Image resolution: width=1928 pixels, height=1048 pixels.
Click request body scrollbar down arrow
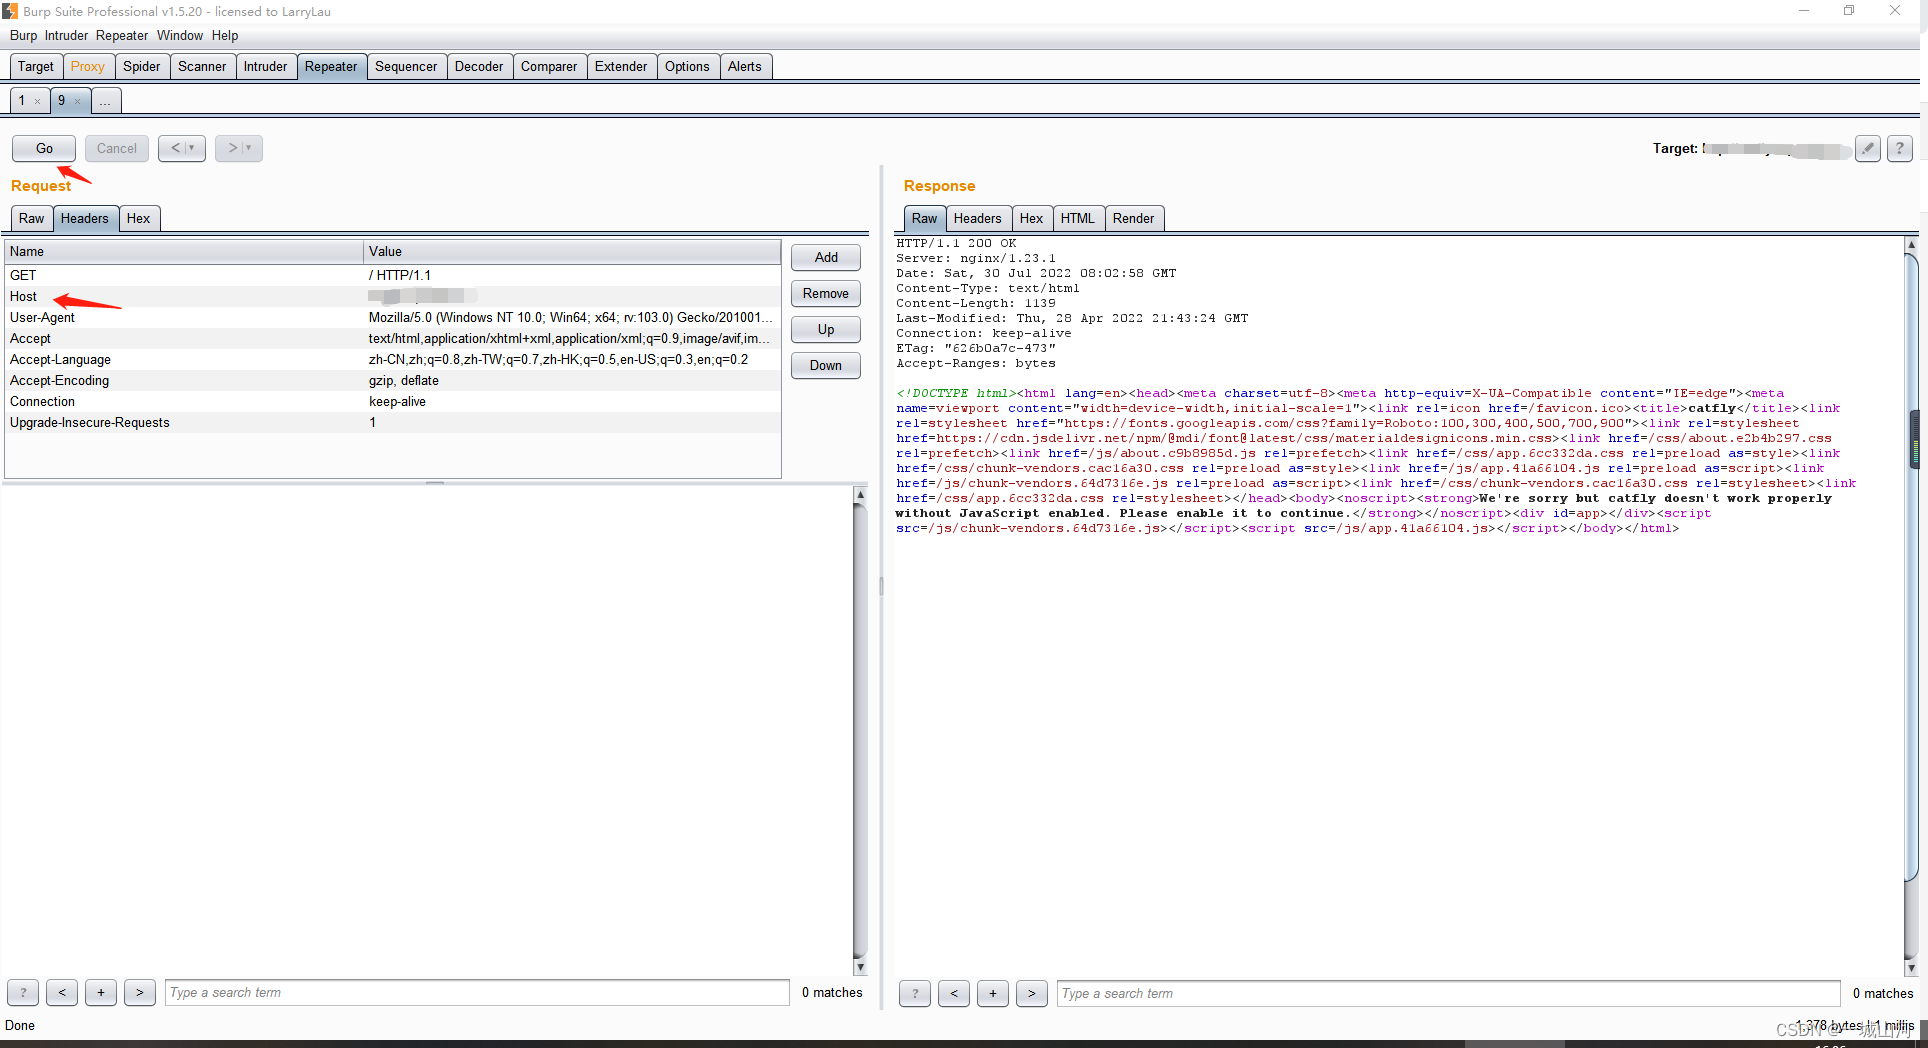(860, 967)
